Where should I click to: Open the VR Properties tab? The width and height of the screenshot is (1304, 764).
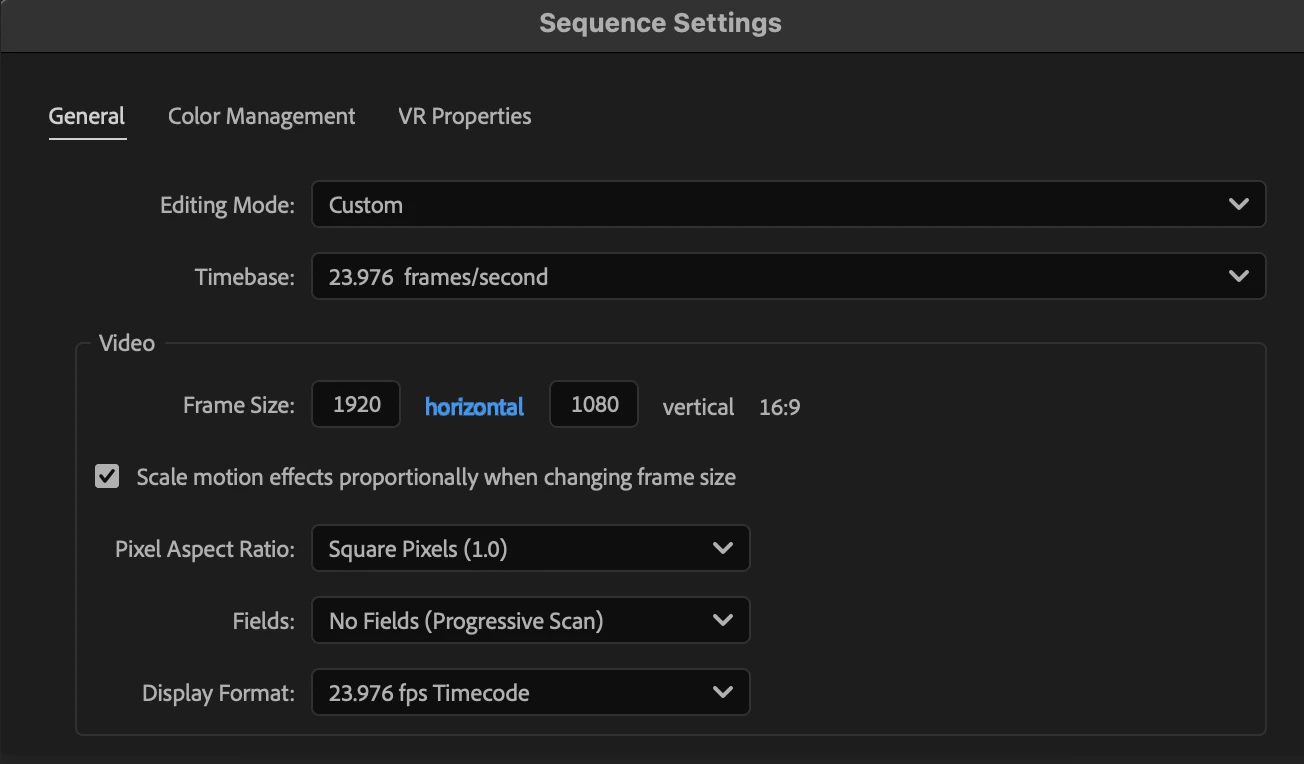[x=464, y=117]
